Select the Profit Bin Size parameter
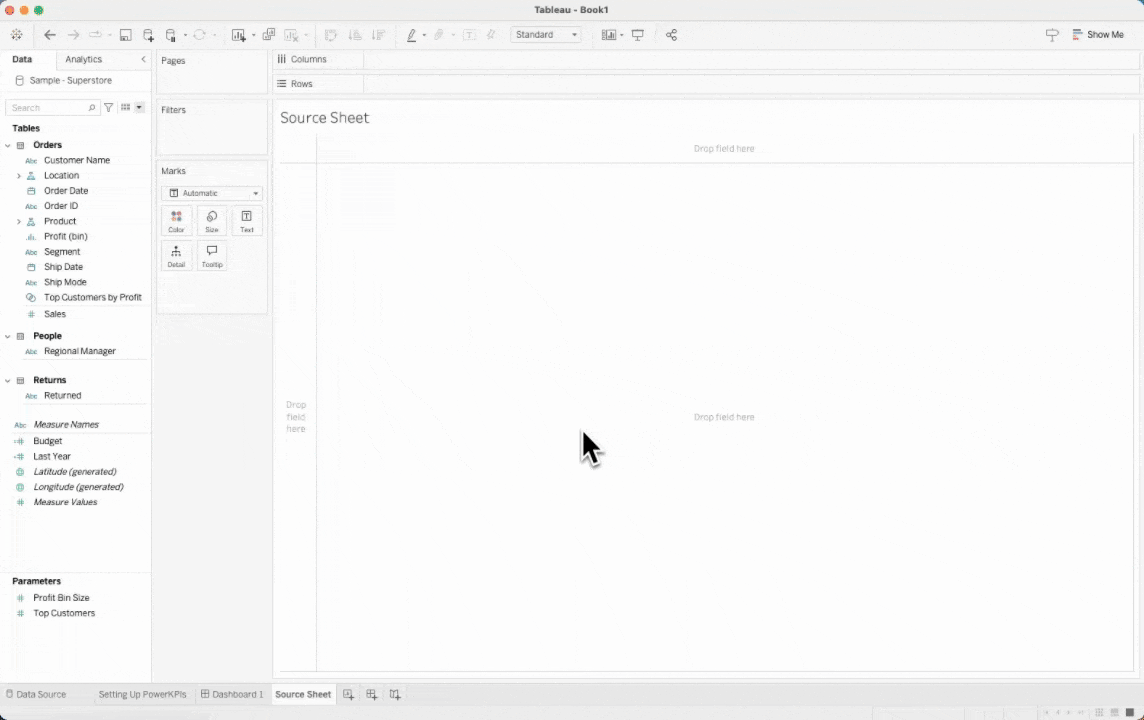 click(61, 597)
